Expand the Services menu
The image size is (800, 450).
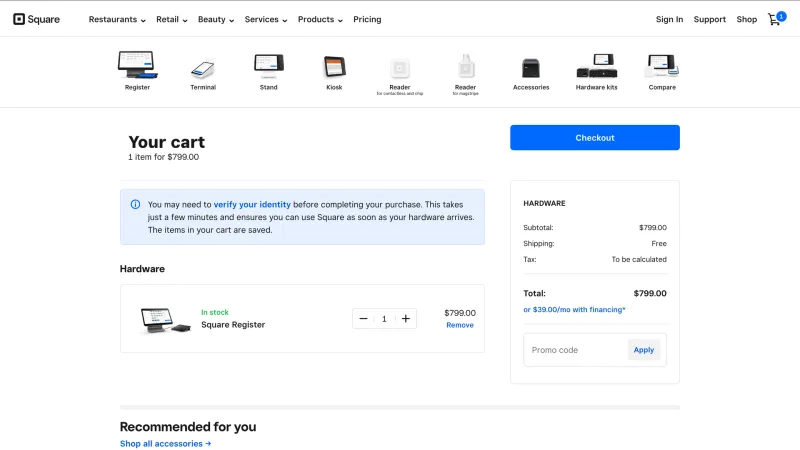266,19
